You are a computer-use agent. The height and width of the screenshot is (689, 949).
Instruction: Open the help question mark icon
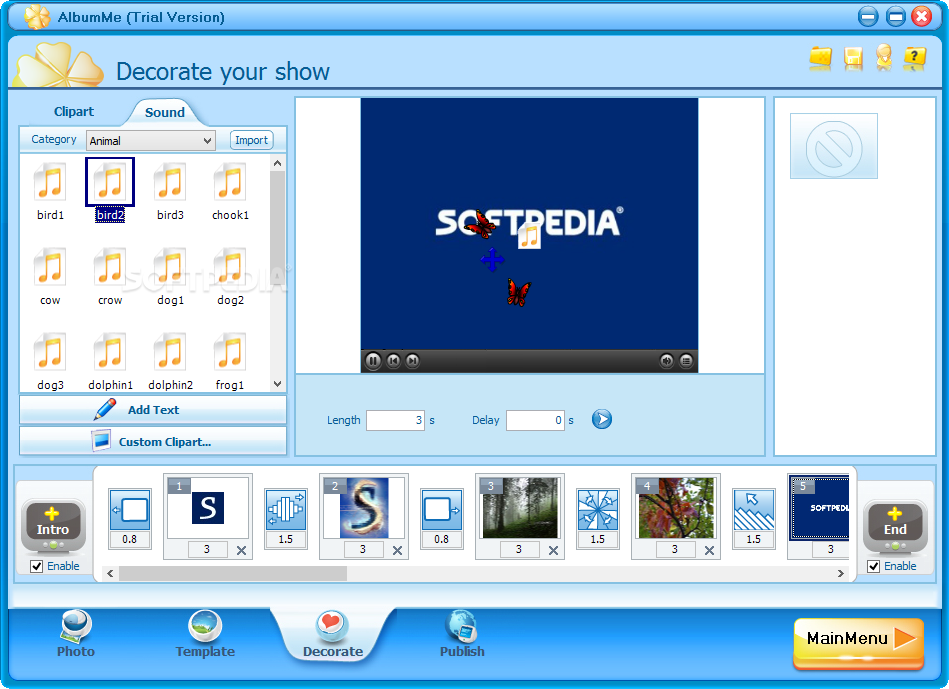pyautogui.click(x=915, y=58)
